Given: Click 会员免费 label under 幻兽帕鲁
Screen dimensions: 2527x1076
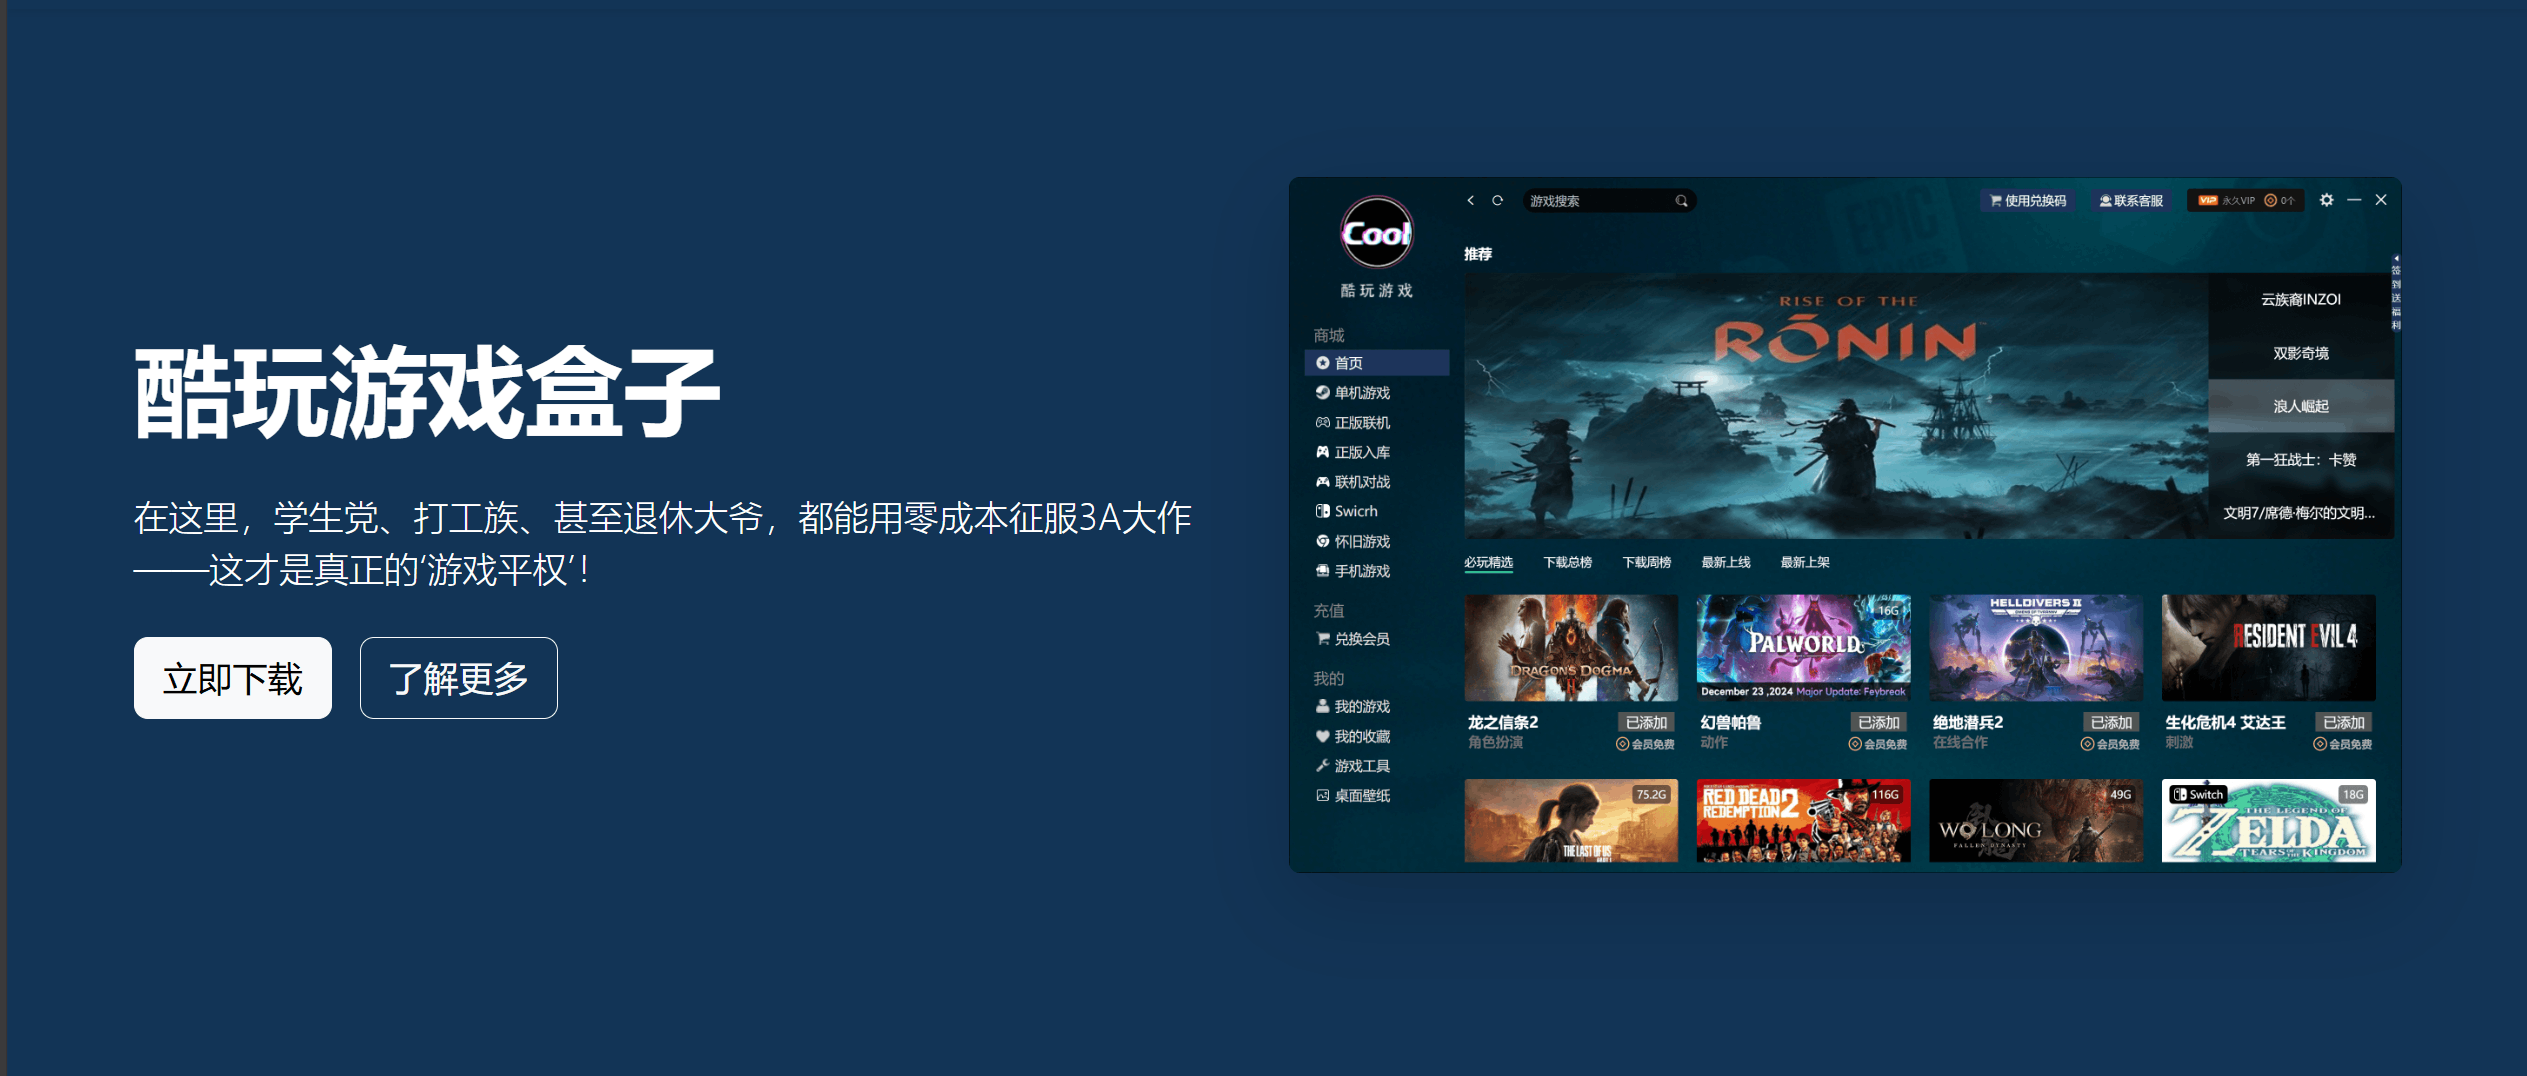Looking at the screenshot, I should 1878,744.
